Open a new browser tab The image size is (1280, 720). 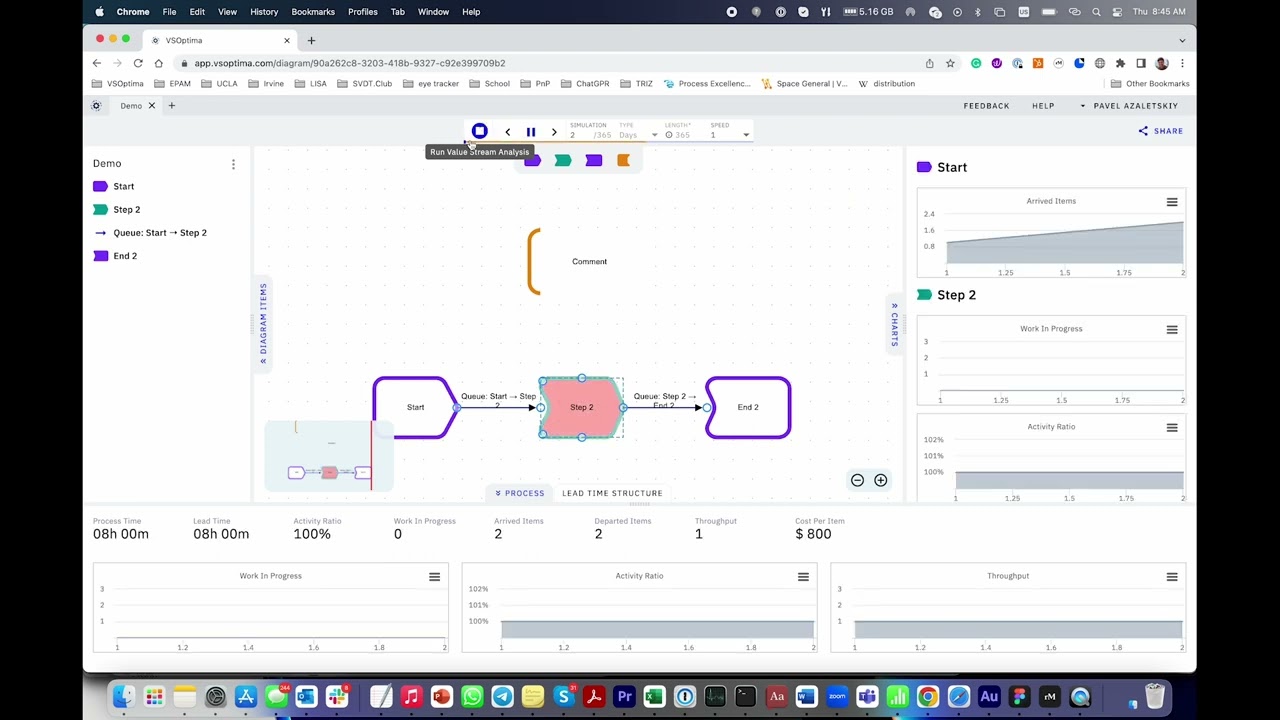pos(311,41)
